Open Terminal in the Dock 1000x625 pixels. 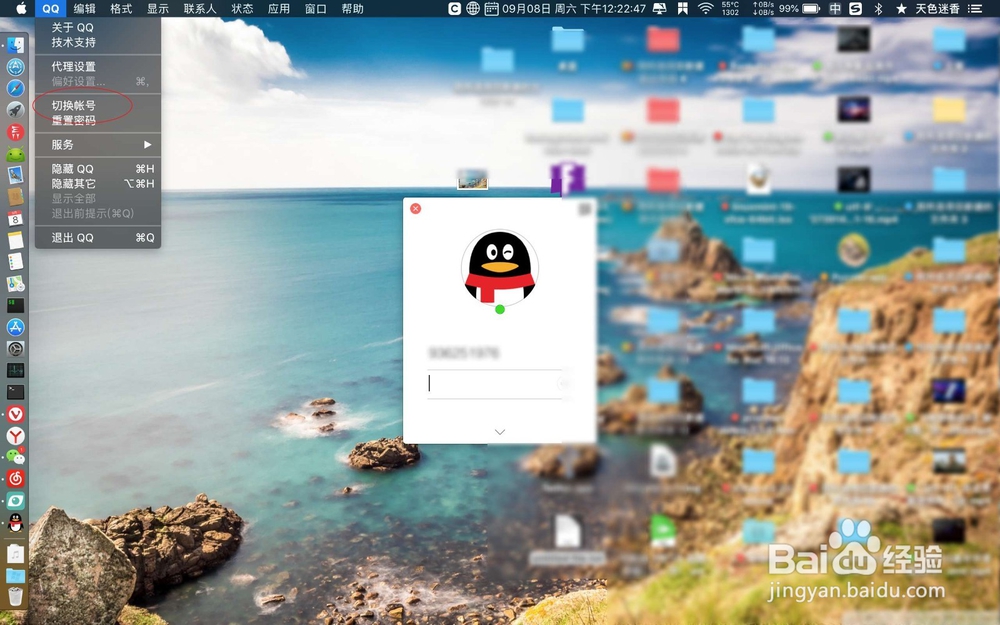[x=15, y=392]
